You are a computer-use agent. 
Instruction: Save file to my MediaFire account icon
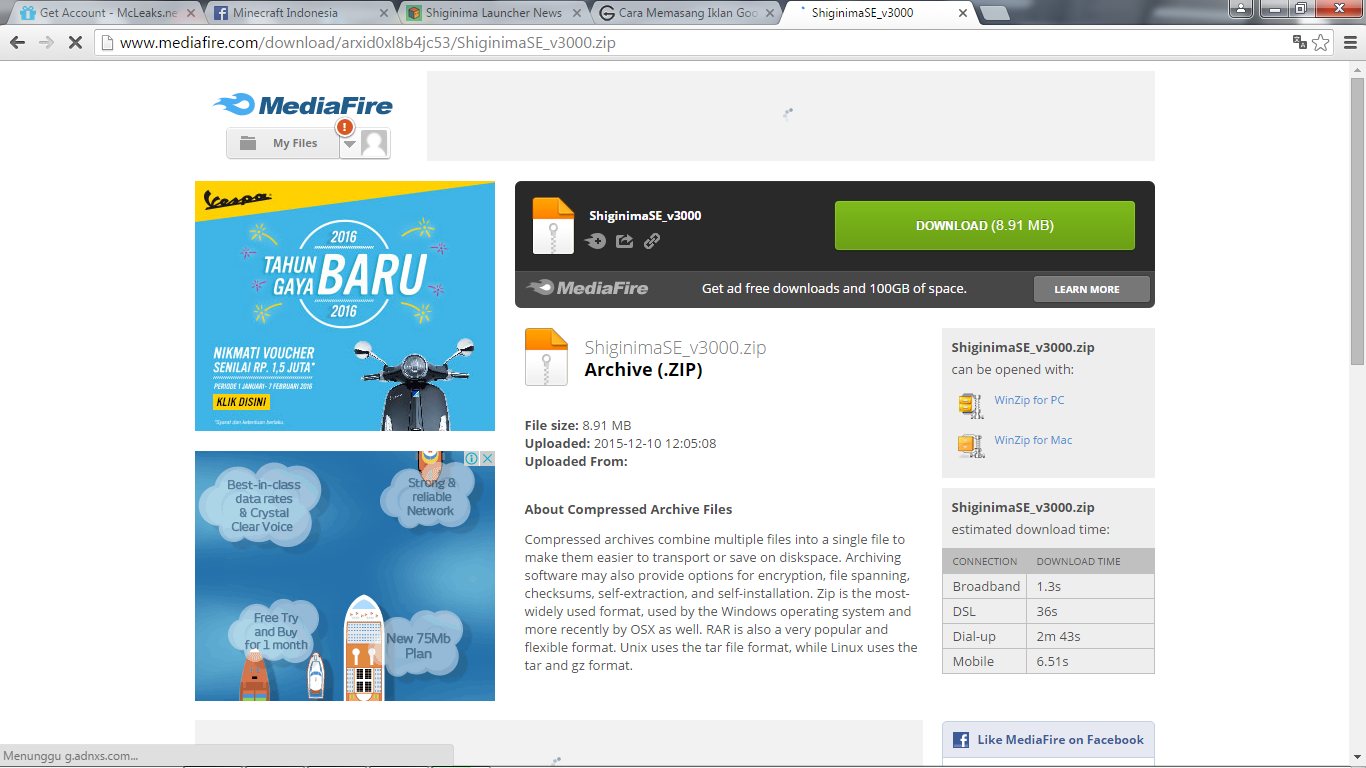point(595,241)
